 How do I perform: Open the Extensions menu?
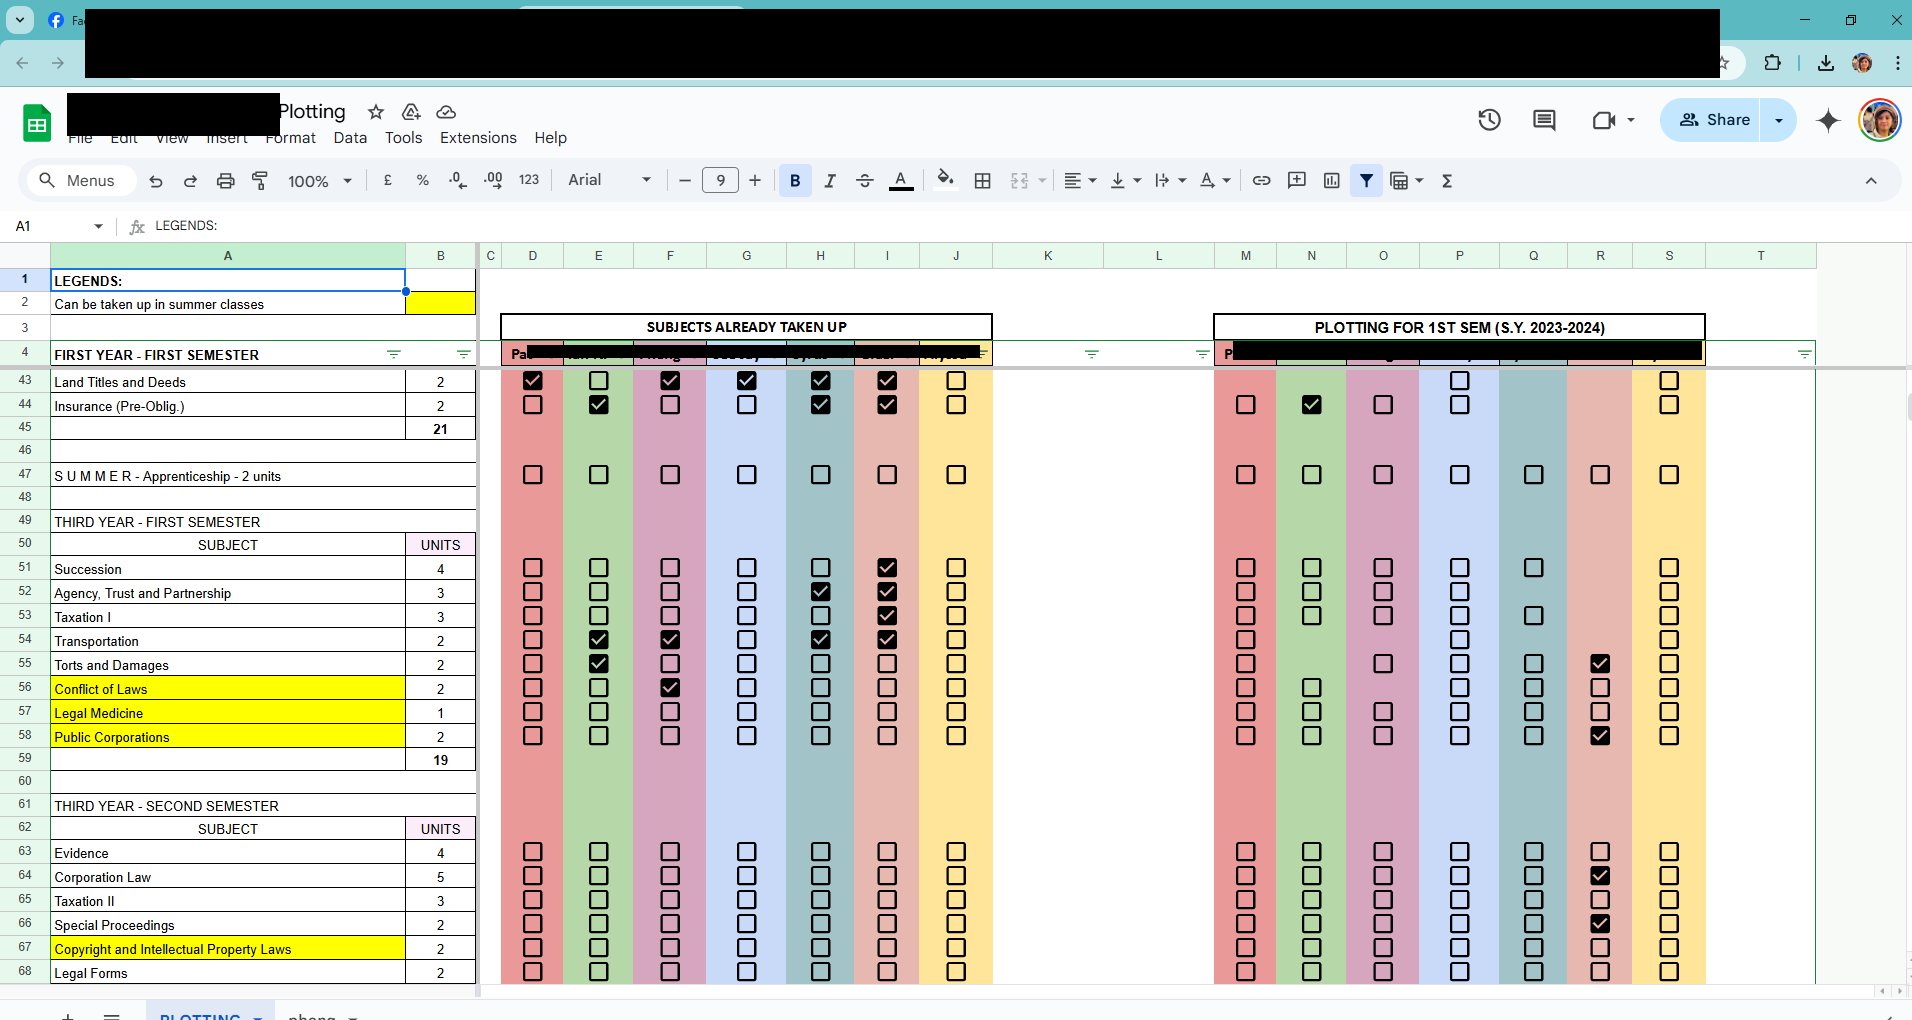coord(479,138)
